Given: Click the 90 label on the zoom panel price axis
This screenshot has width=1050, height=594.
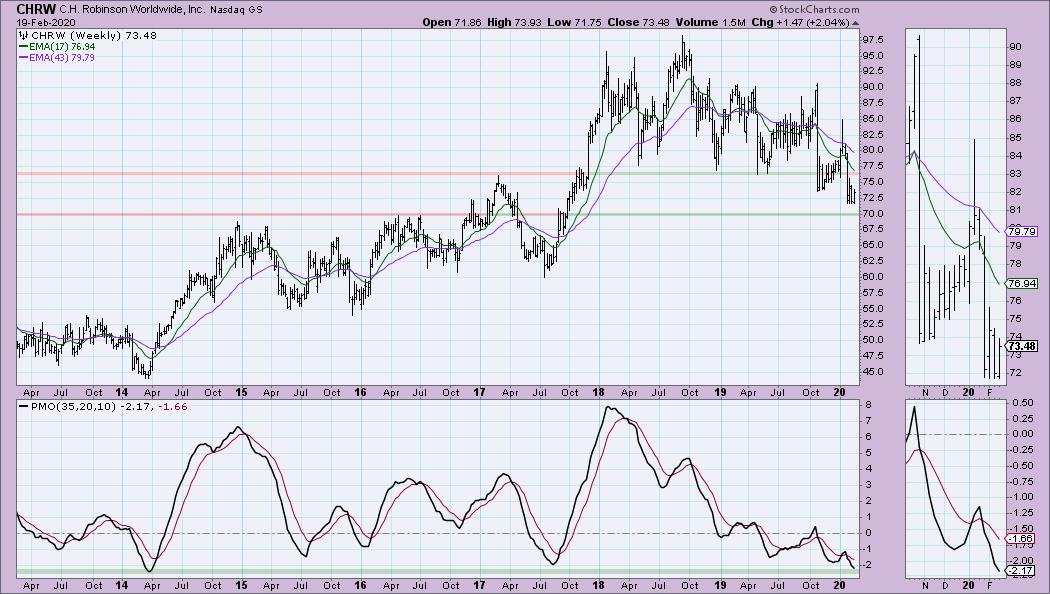Looking at the screenshot, I should click(1015, 46).
